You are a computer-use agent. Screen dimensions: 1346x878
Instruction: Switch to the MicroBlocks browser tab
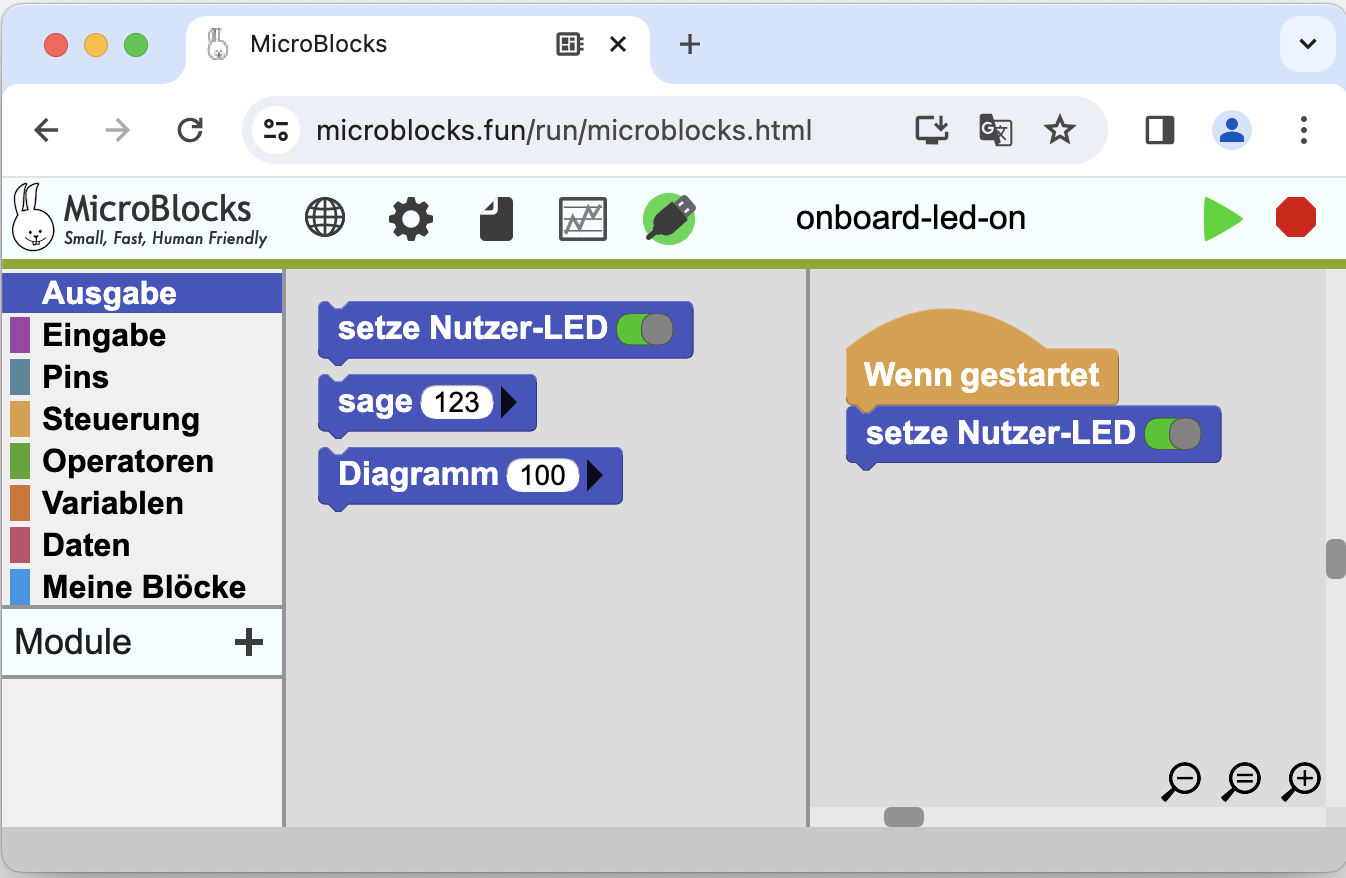click(418, 44)
